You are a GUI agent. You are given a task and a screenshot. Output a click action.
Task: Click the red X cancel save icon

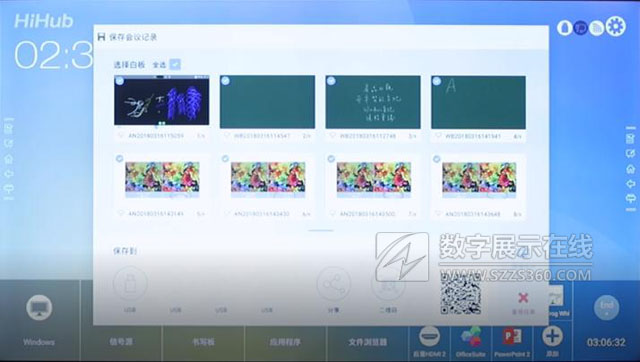(523, 298)
